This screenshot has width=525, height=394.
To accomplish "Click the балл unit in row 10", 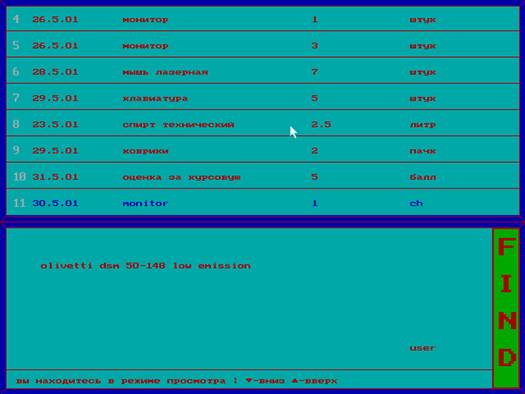I will pyautogui.click(x=423, y=177).
